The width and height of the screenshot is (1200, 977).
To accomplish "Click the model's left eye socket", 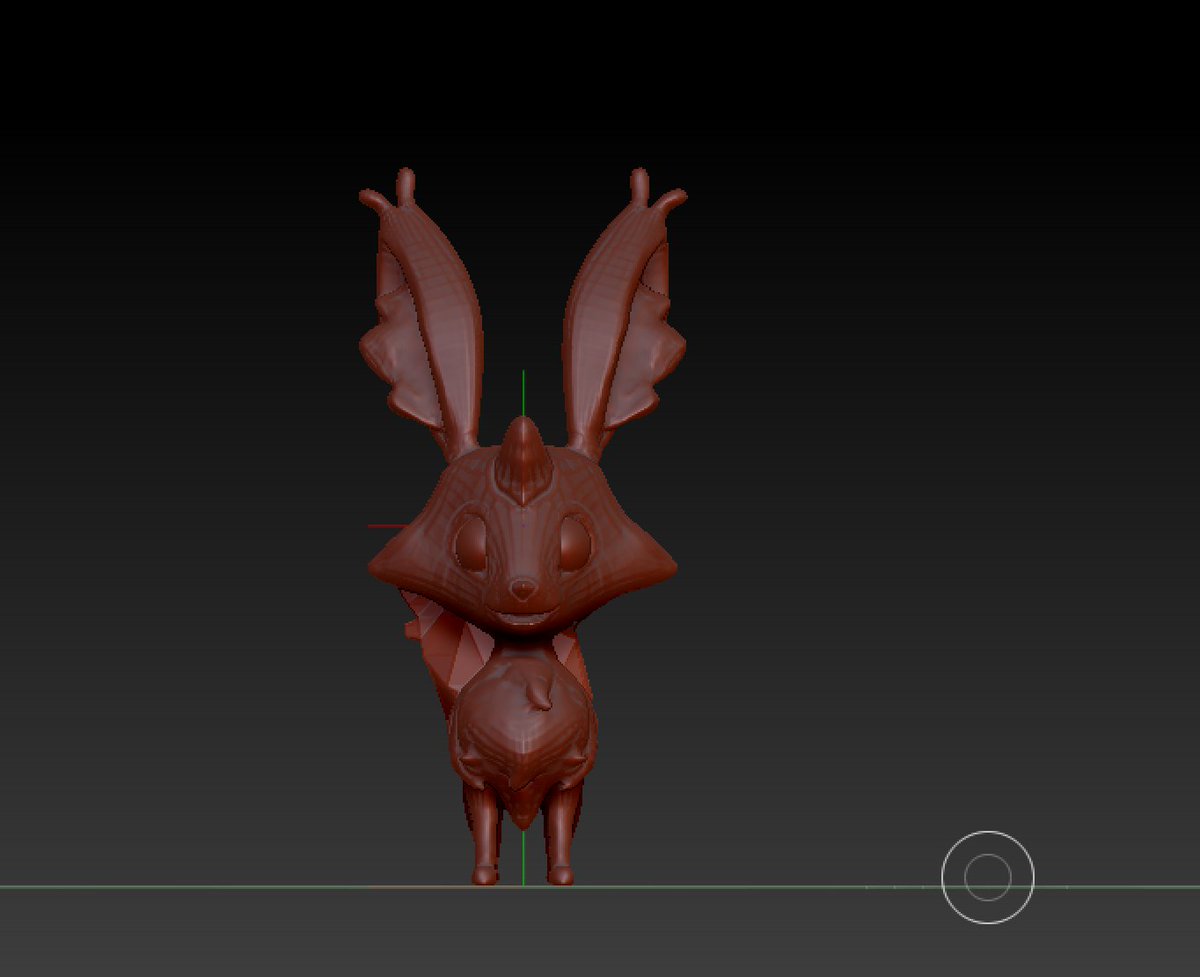I will click(470, 546).
